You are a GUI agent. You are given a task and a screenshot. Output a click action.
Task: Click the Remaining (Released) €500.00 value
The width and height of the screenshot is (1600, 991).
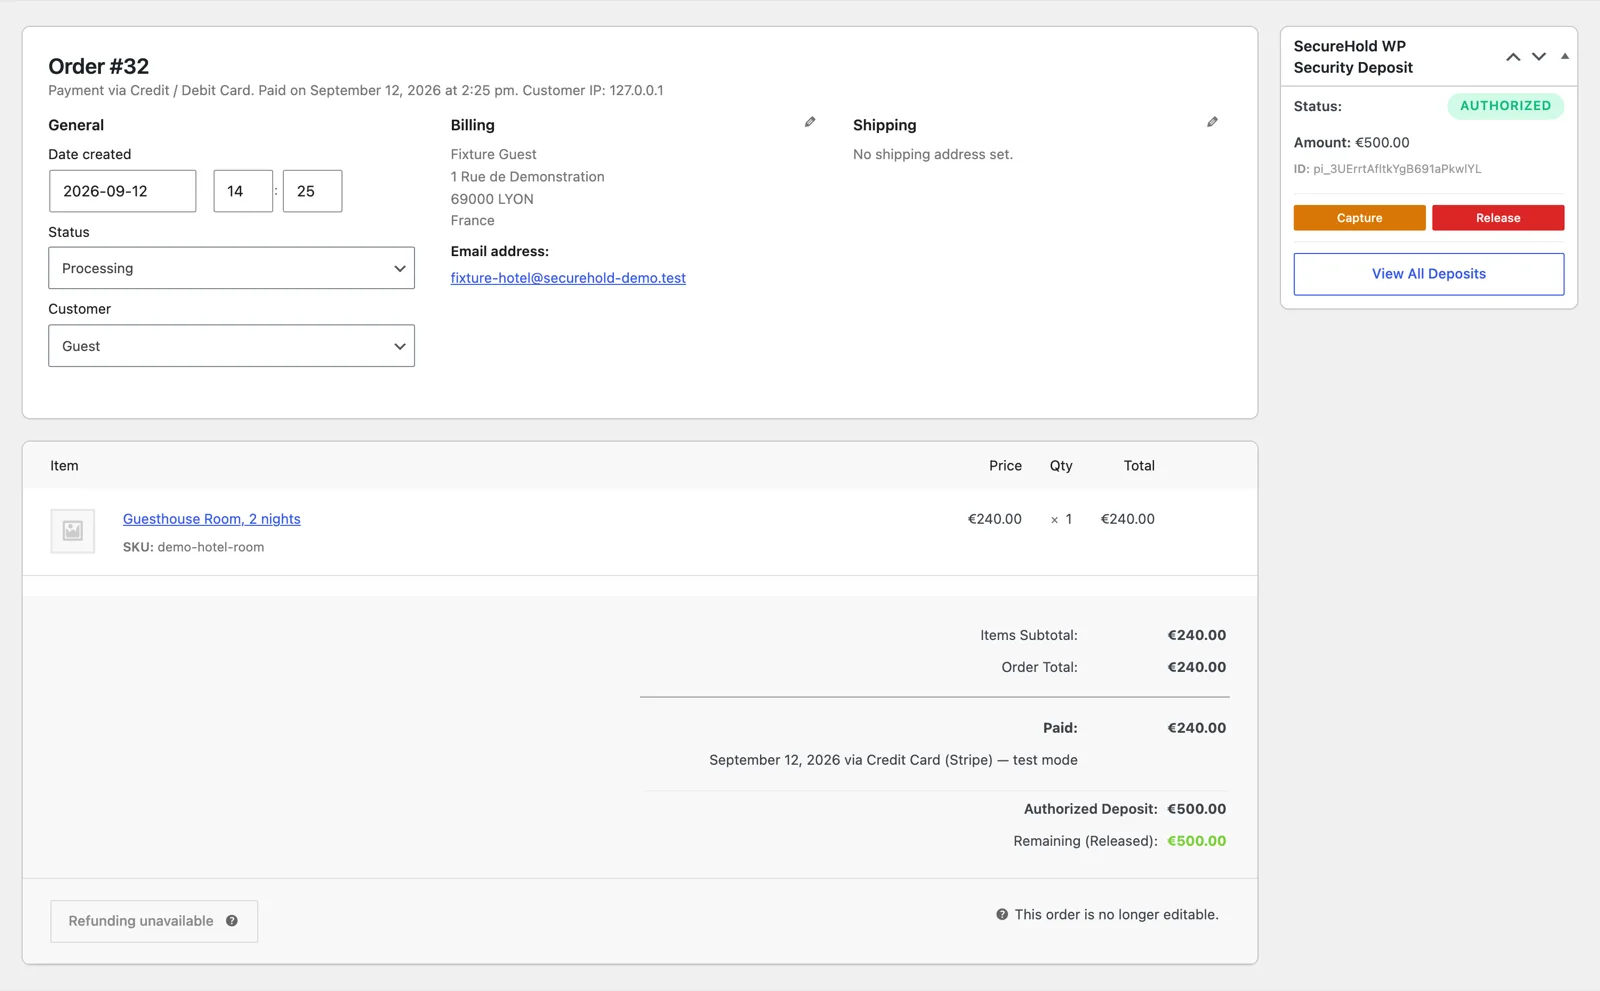(1196, 841)
